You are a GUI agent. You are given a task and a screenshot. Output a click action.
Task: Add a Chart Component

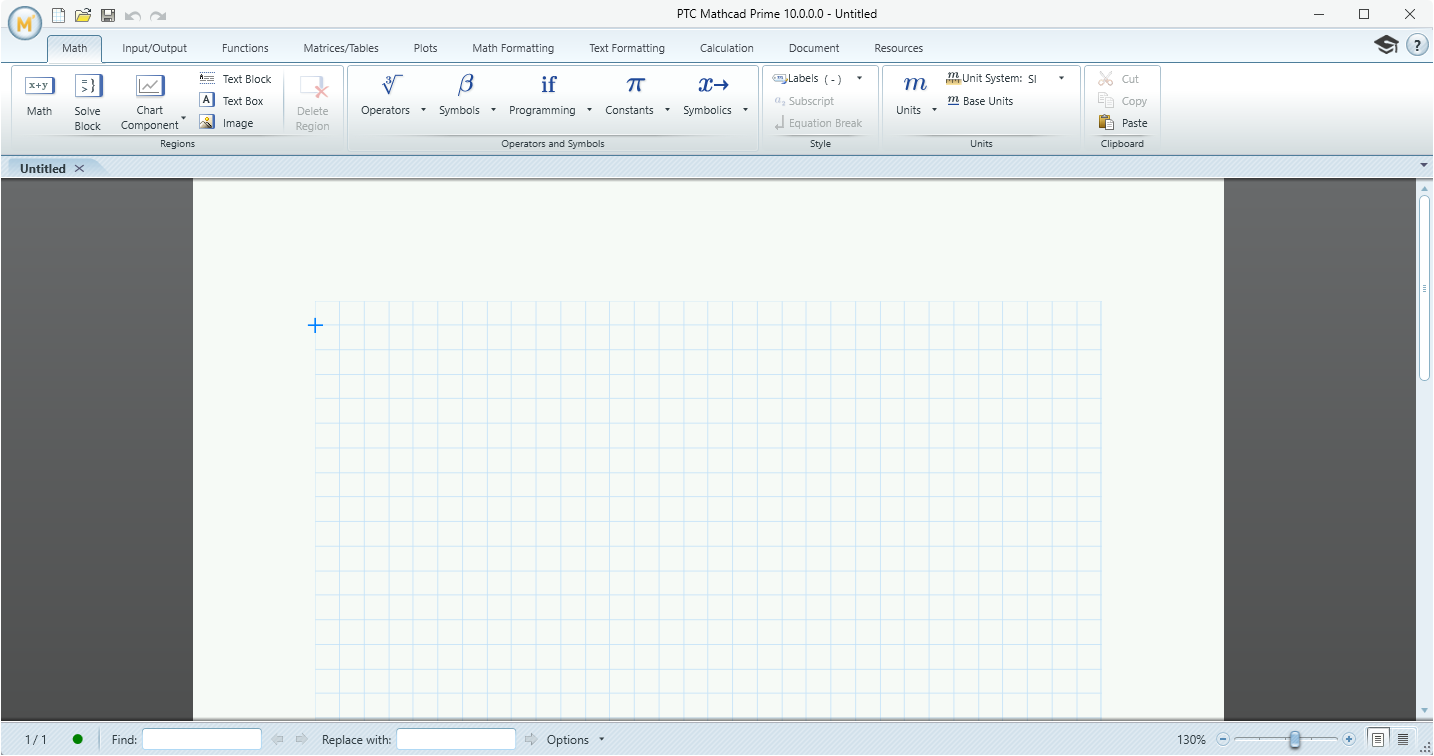(149, 97)
